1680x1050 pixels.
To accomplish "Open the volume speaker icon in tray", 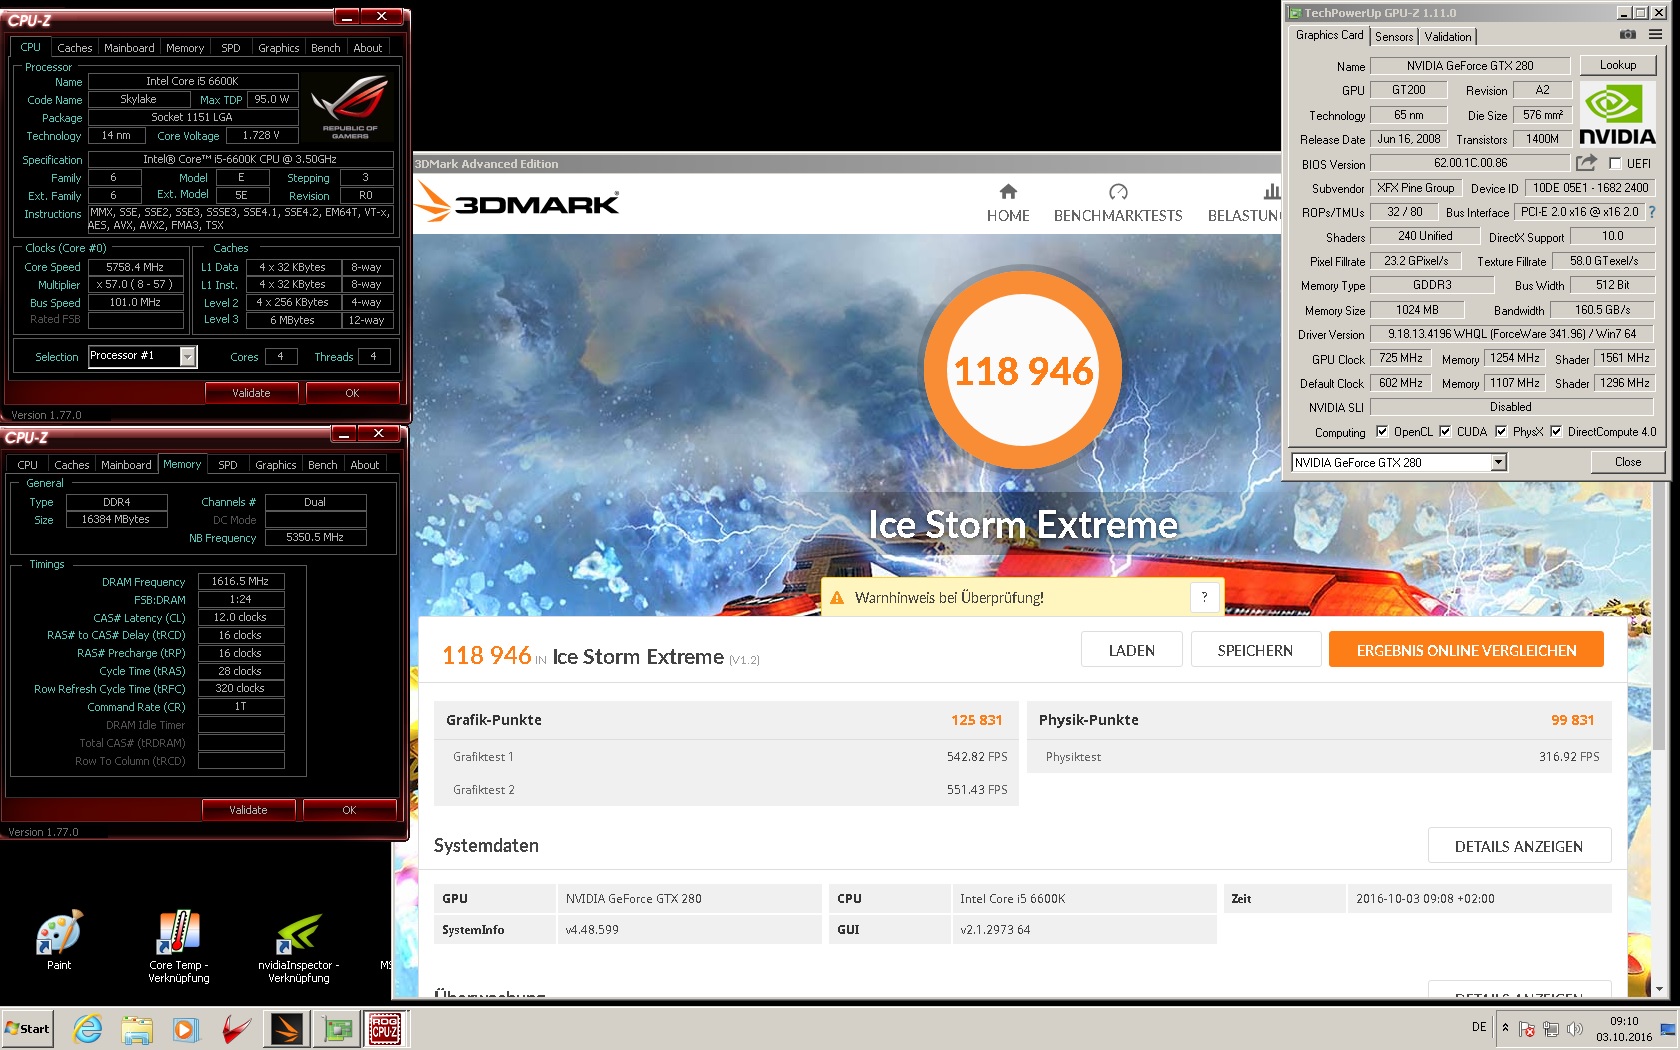I will click(1575, 1028).
